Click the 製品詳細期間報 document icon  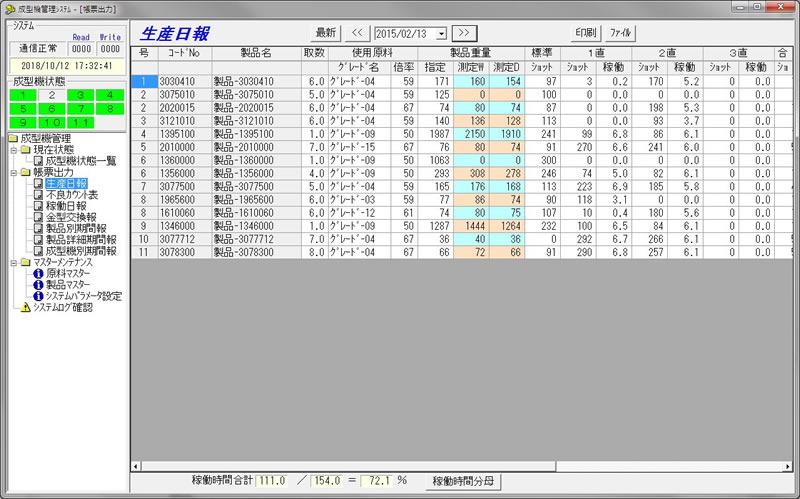click(39, 239)
